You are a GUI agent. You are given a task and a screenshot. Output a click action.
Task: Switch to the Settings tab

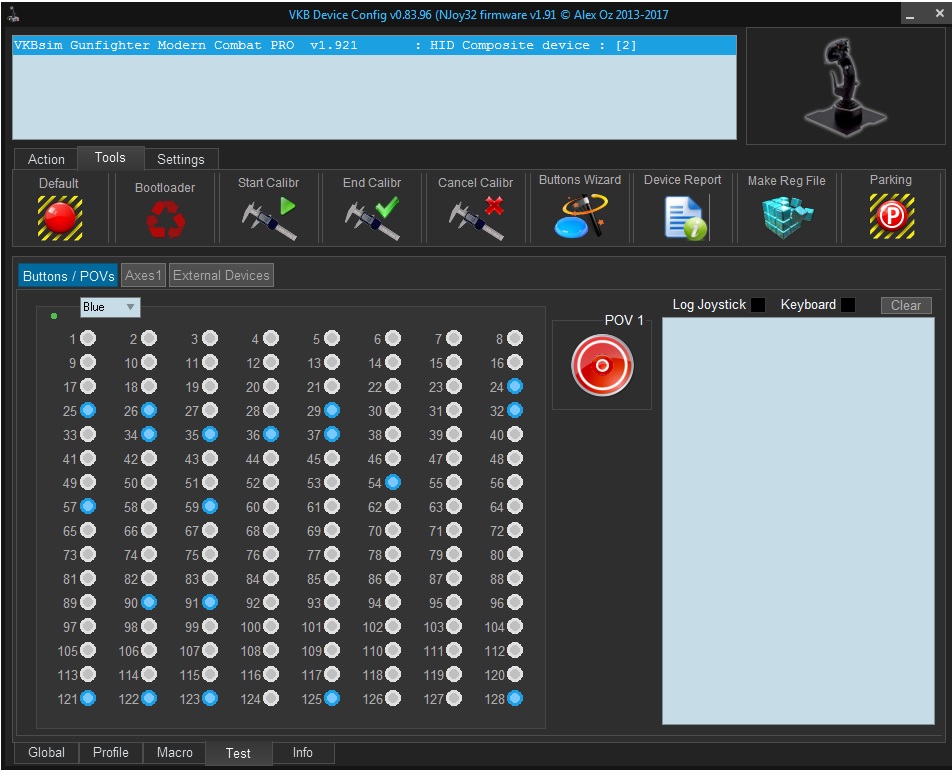click(x=181, y=159)
